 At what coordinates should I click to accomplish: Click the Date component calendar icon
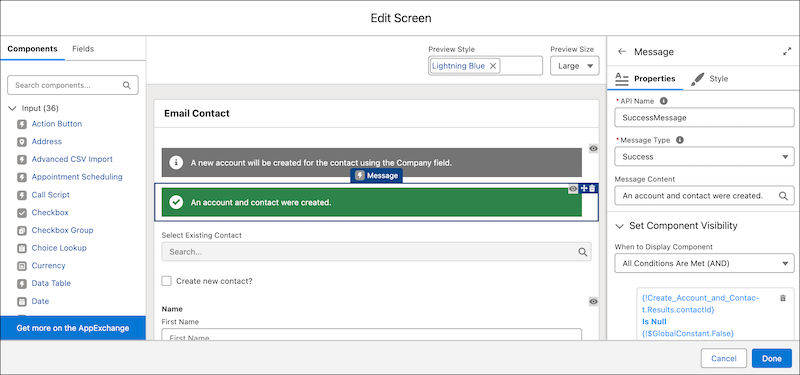(21, 302)
